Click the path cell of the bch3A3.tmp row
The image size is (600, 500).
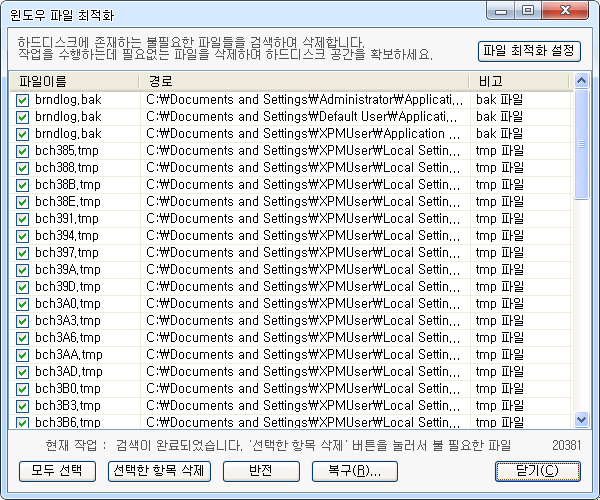[x=303, y=321]
